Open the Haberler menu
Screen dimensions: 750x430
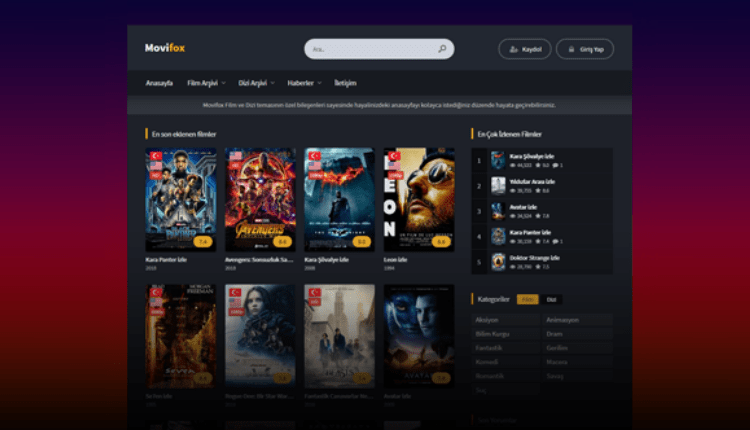click(x=300, y=83)
